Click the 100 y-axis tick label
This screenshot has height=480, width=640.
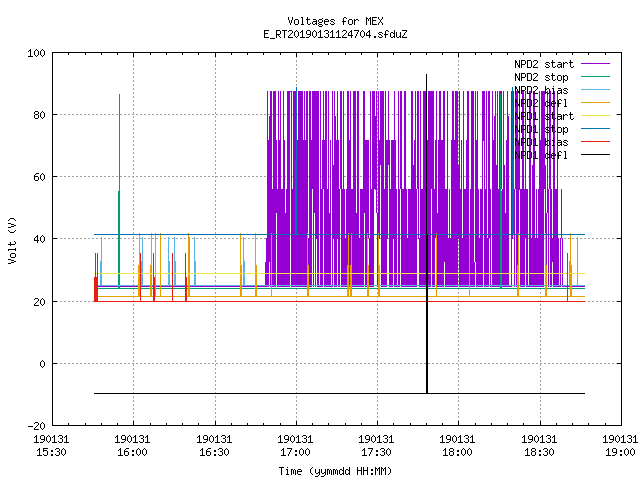click(36, 53)
